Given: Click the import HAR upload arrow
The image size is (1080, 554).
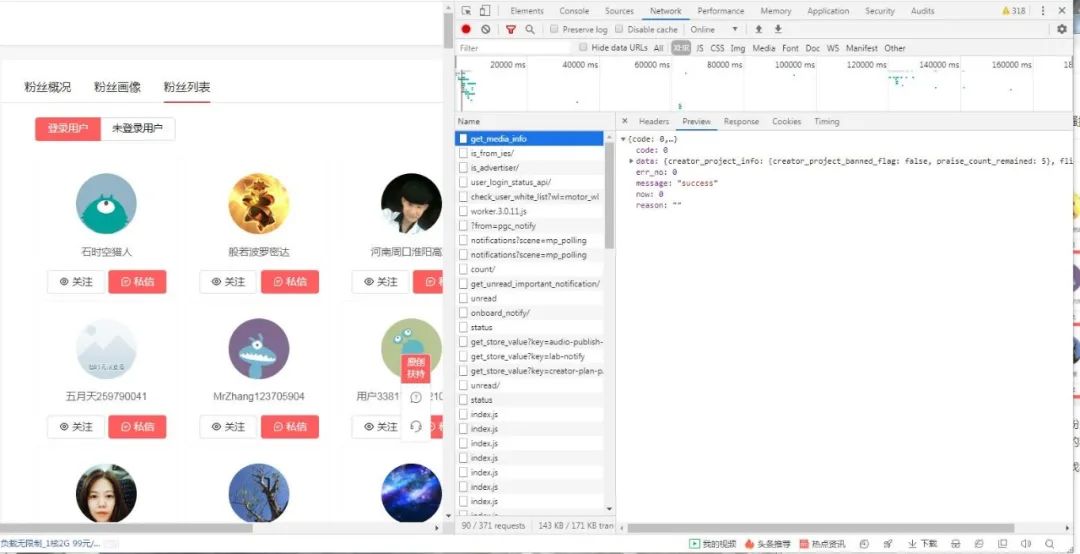Looking at the screenshot, I should (x=758, y=29).
